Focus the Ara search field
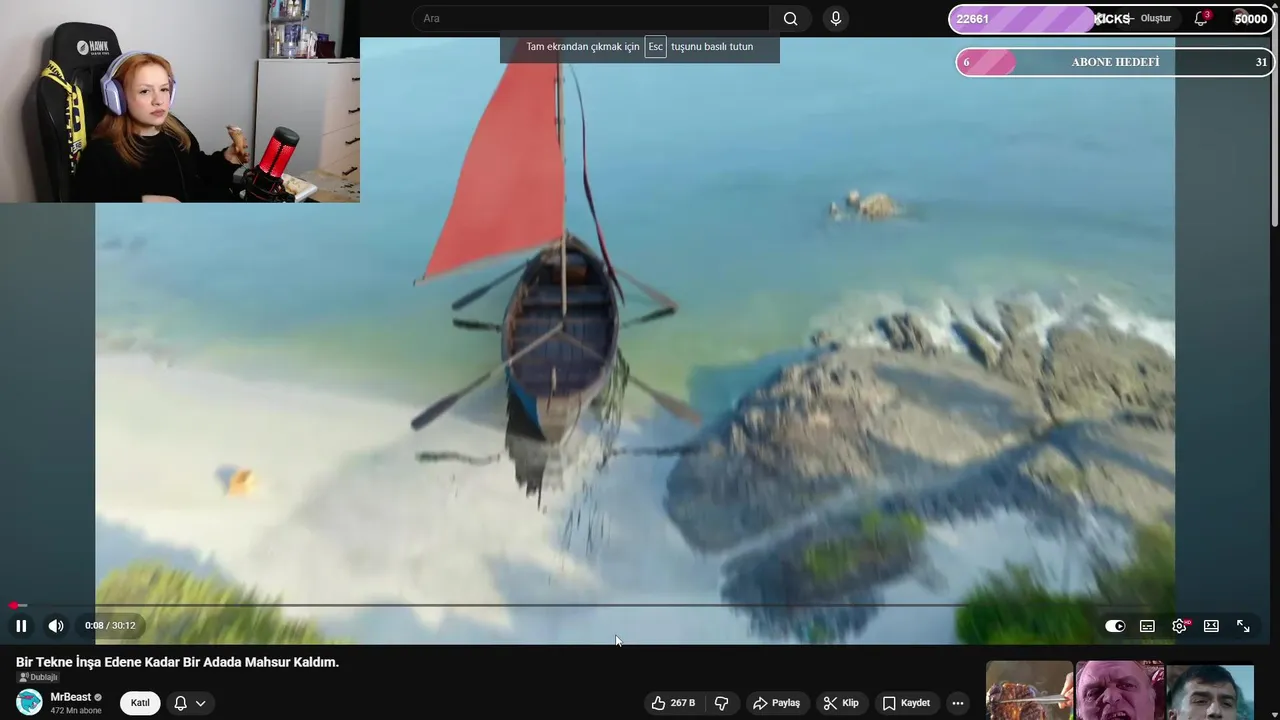 (591, 18)
